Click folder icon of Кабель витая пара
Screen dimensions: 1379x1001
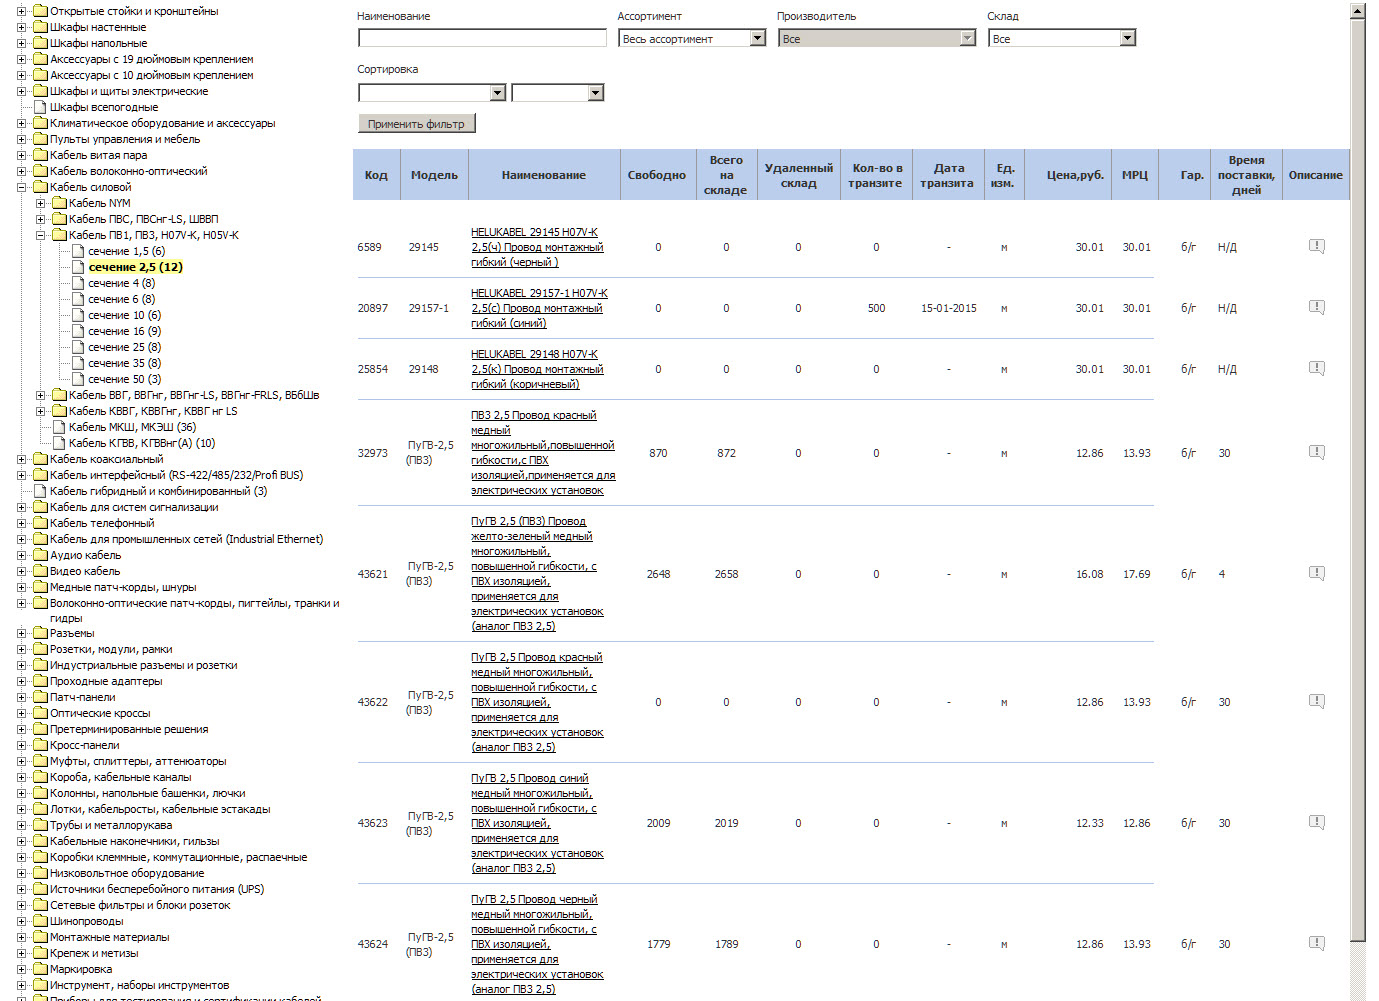(x=40, y=155)
